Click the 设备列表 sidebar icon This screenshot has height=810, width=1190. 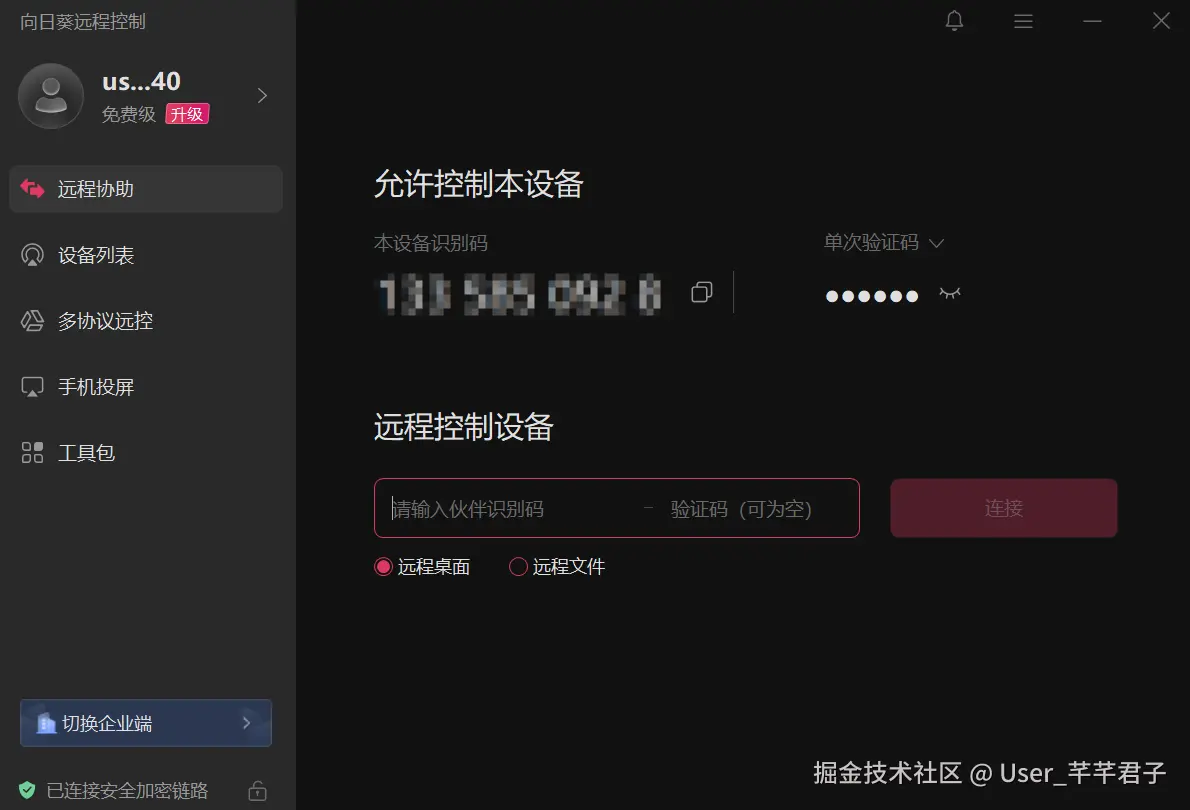32,255
